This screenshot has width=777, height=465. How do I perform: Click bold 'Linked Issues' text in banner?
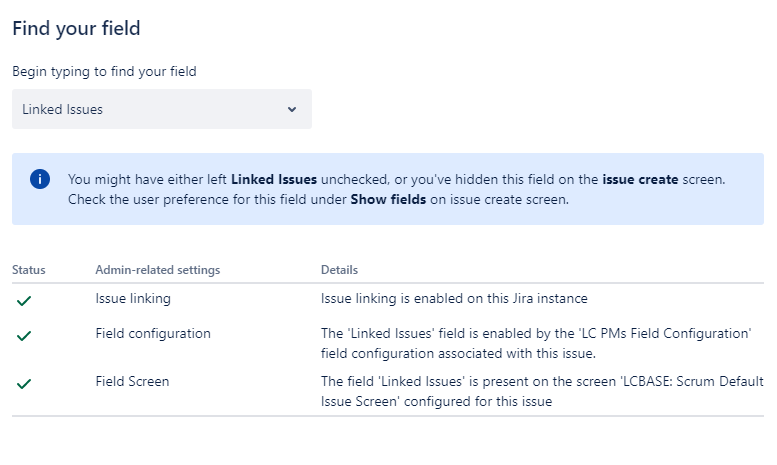(x=274, y=180)
